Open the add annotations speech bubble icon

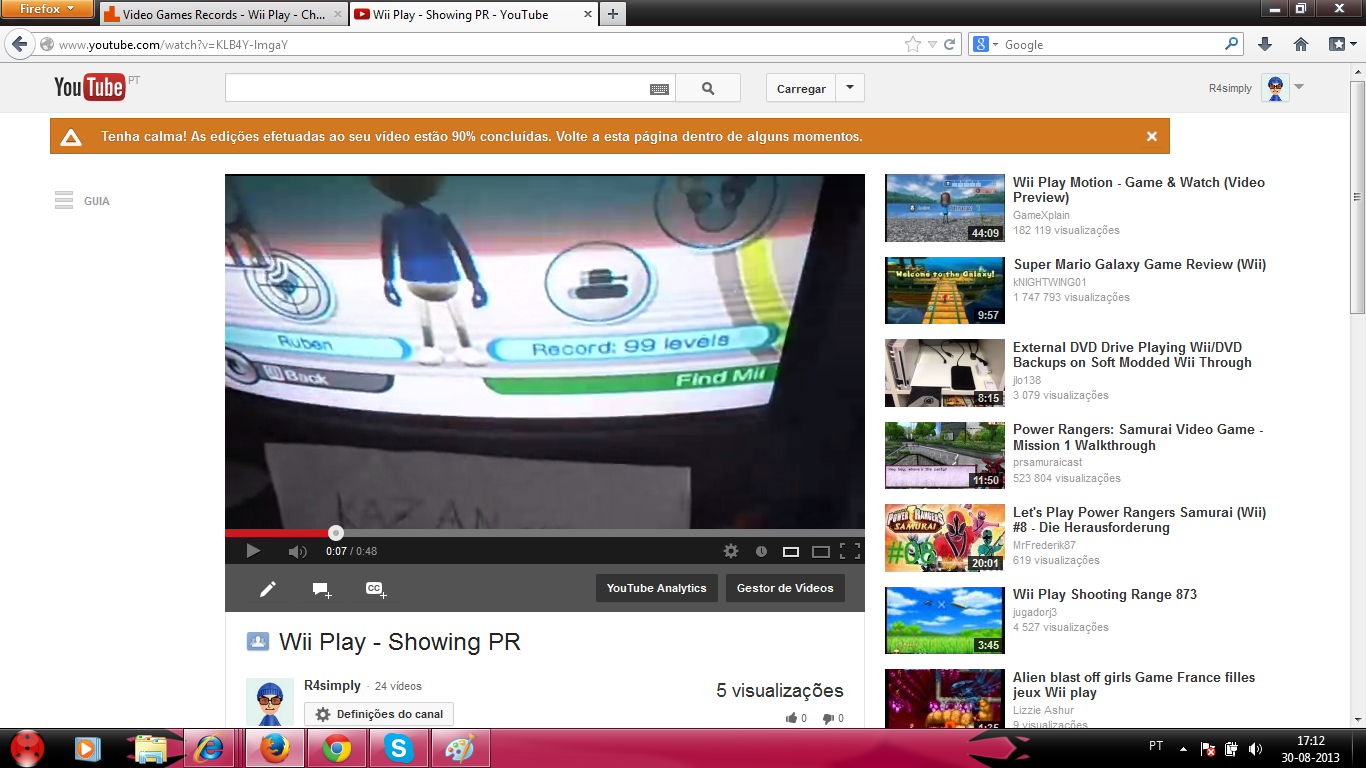[x=321, y=589]
